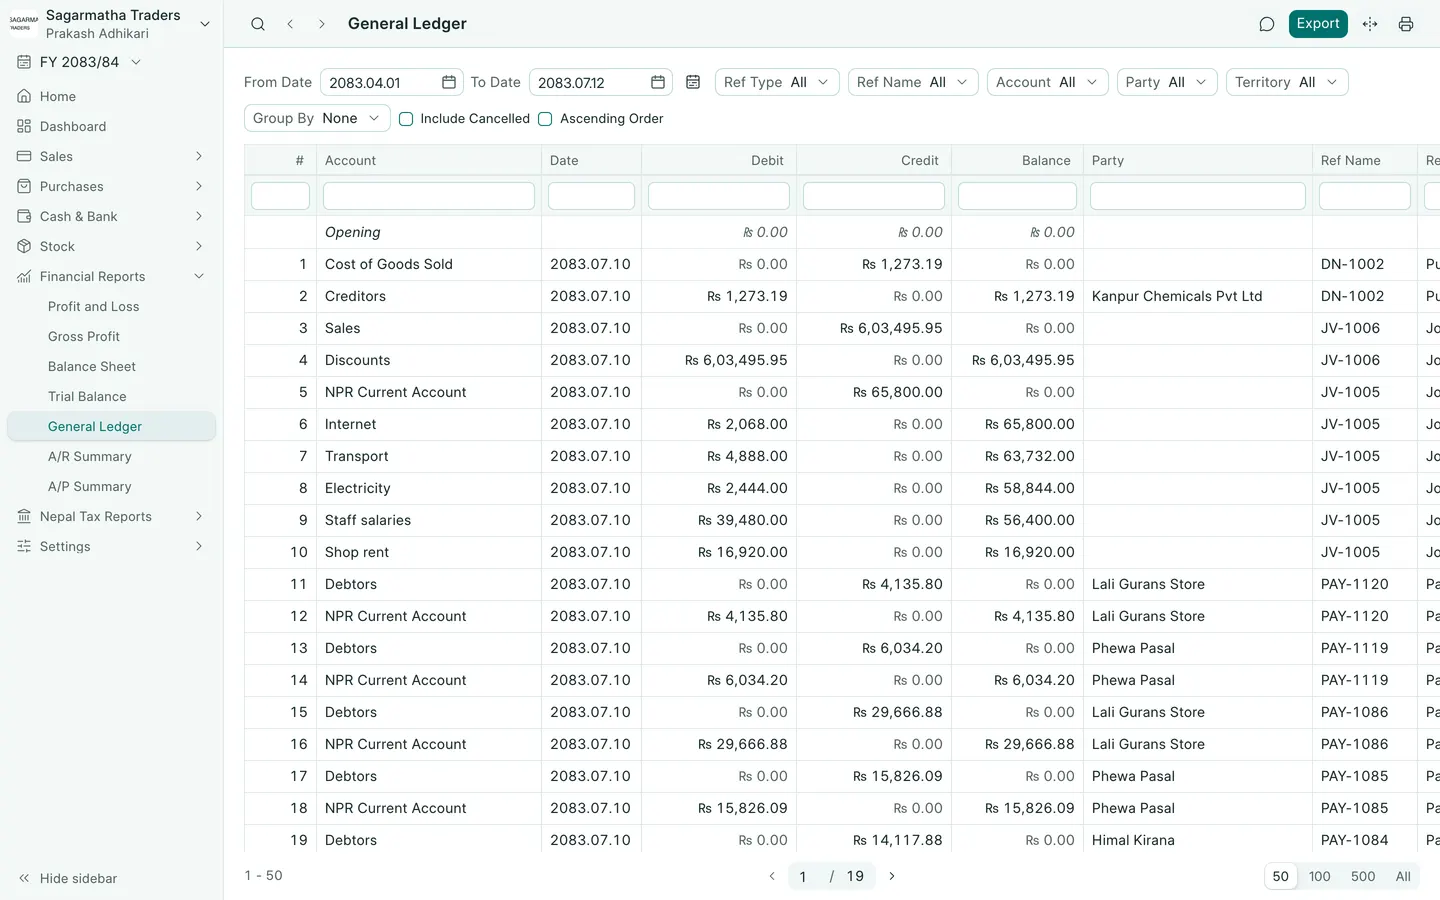Enable the Ascending Order checkbox
The height and width of the screenshot is (900, 1440).
[545, 119]
